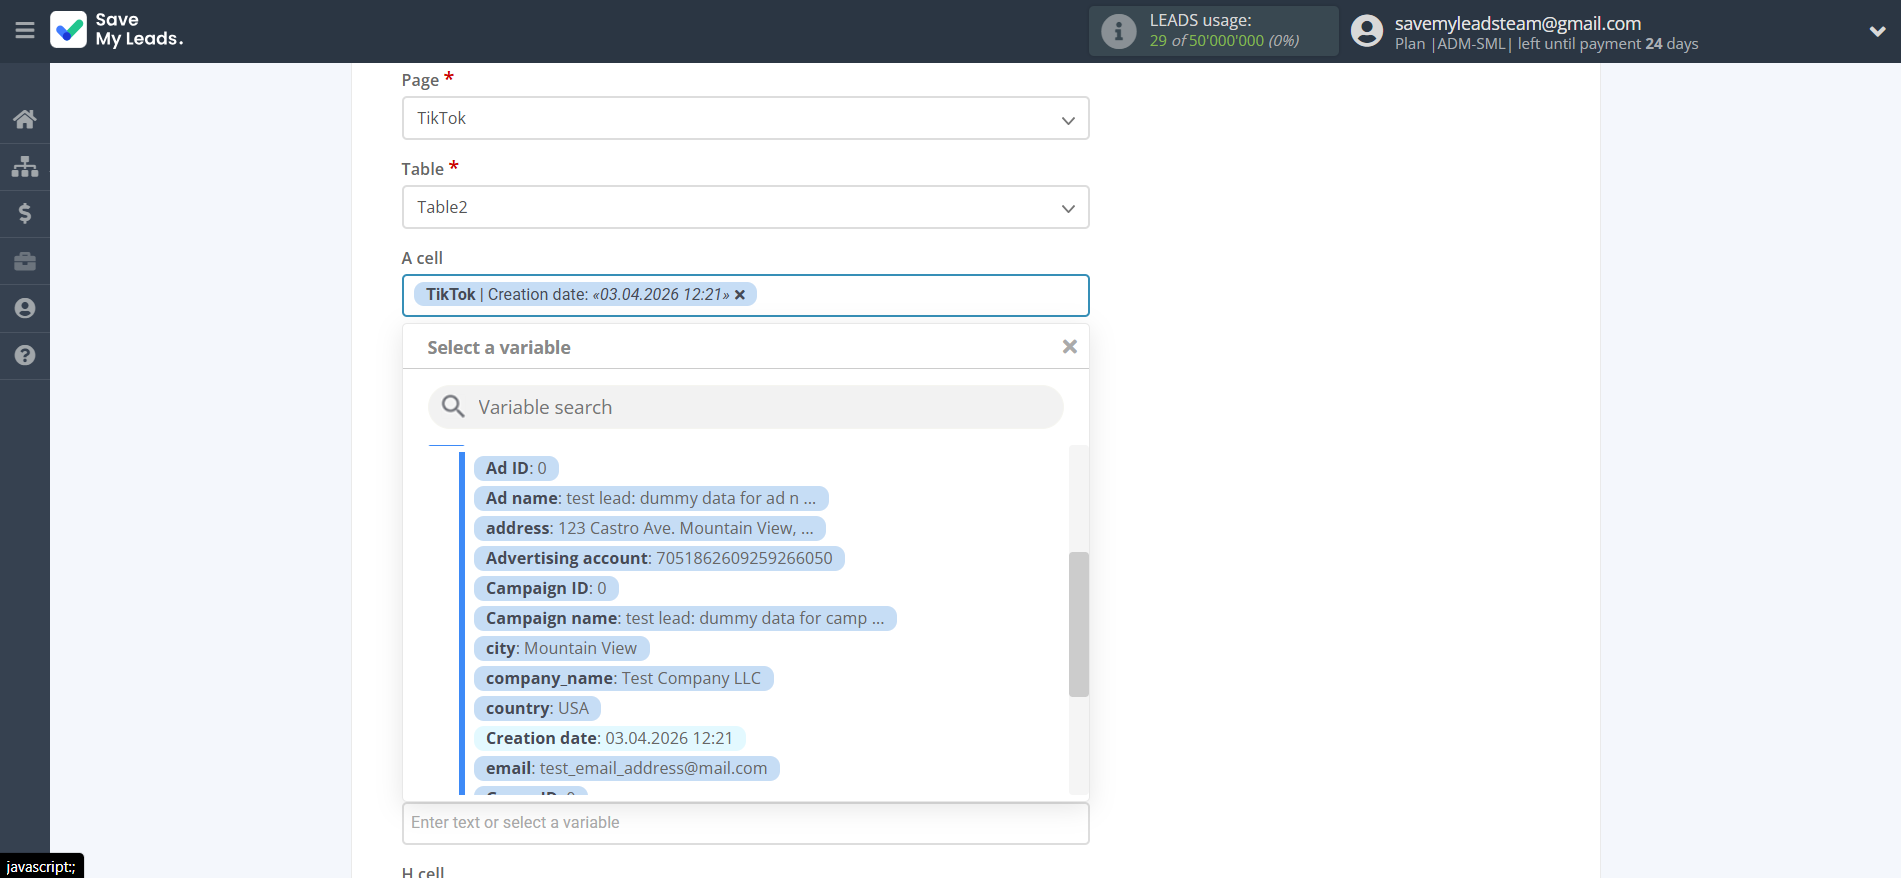
Task: Open the billing dollar icon
Action: (25, 213)
